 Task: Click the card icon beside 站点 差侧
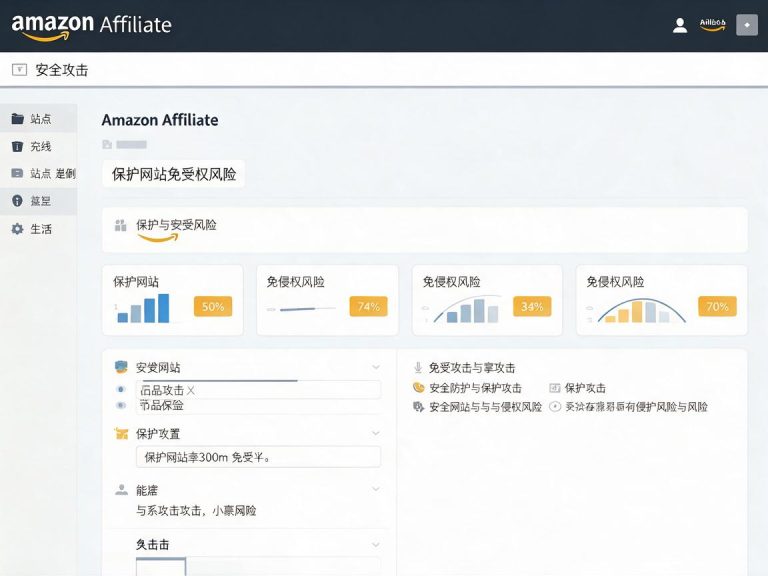(17, 173)
